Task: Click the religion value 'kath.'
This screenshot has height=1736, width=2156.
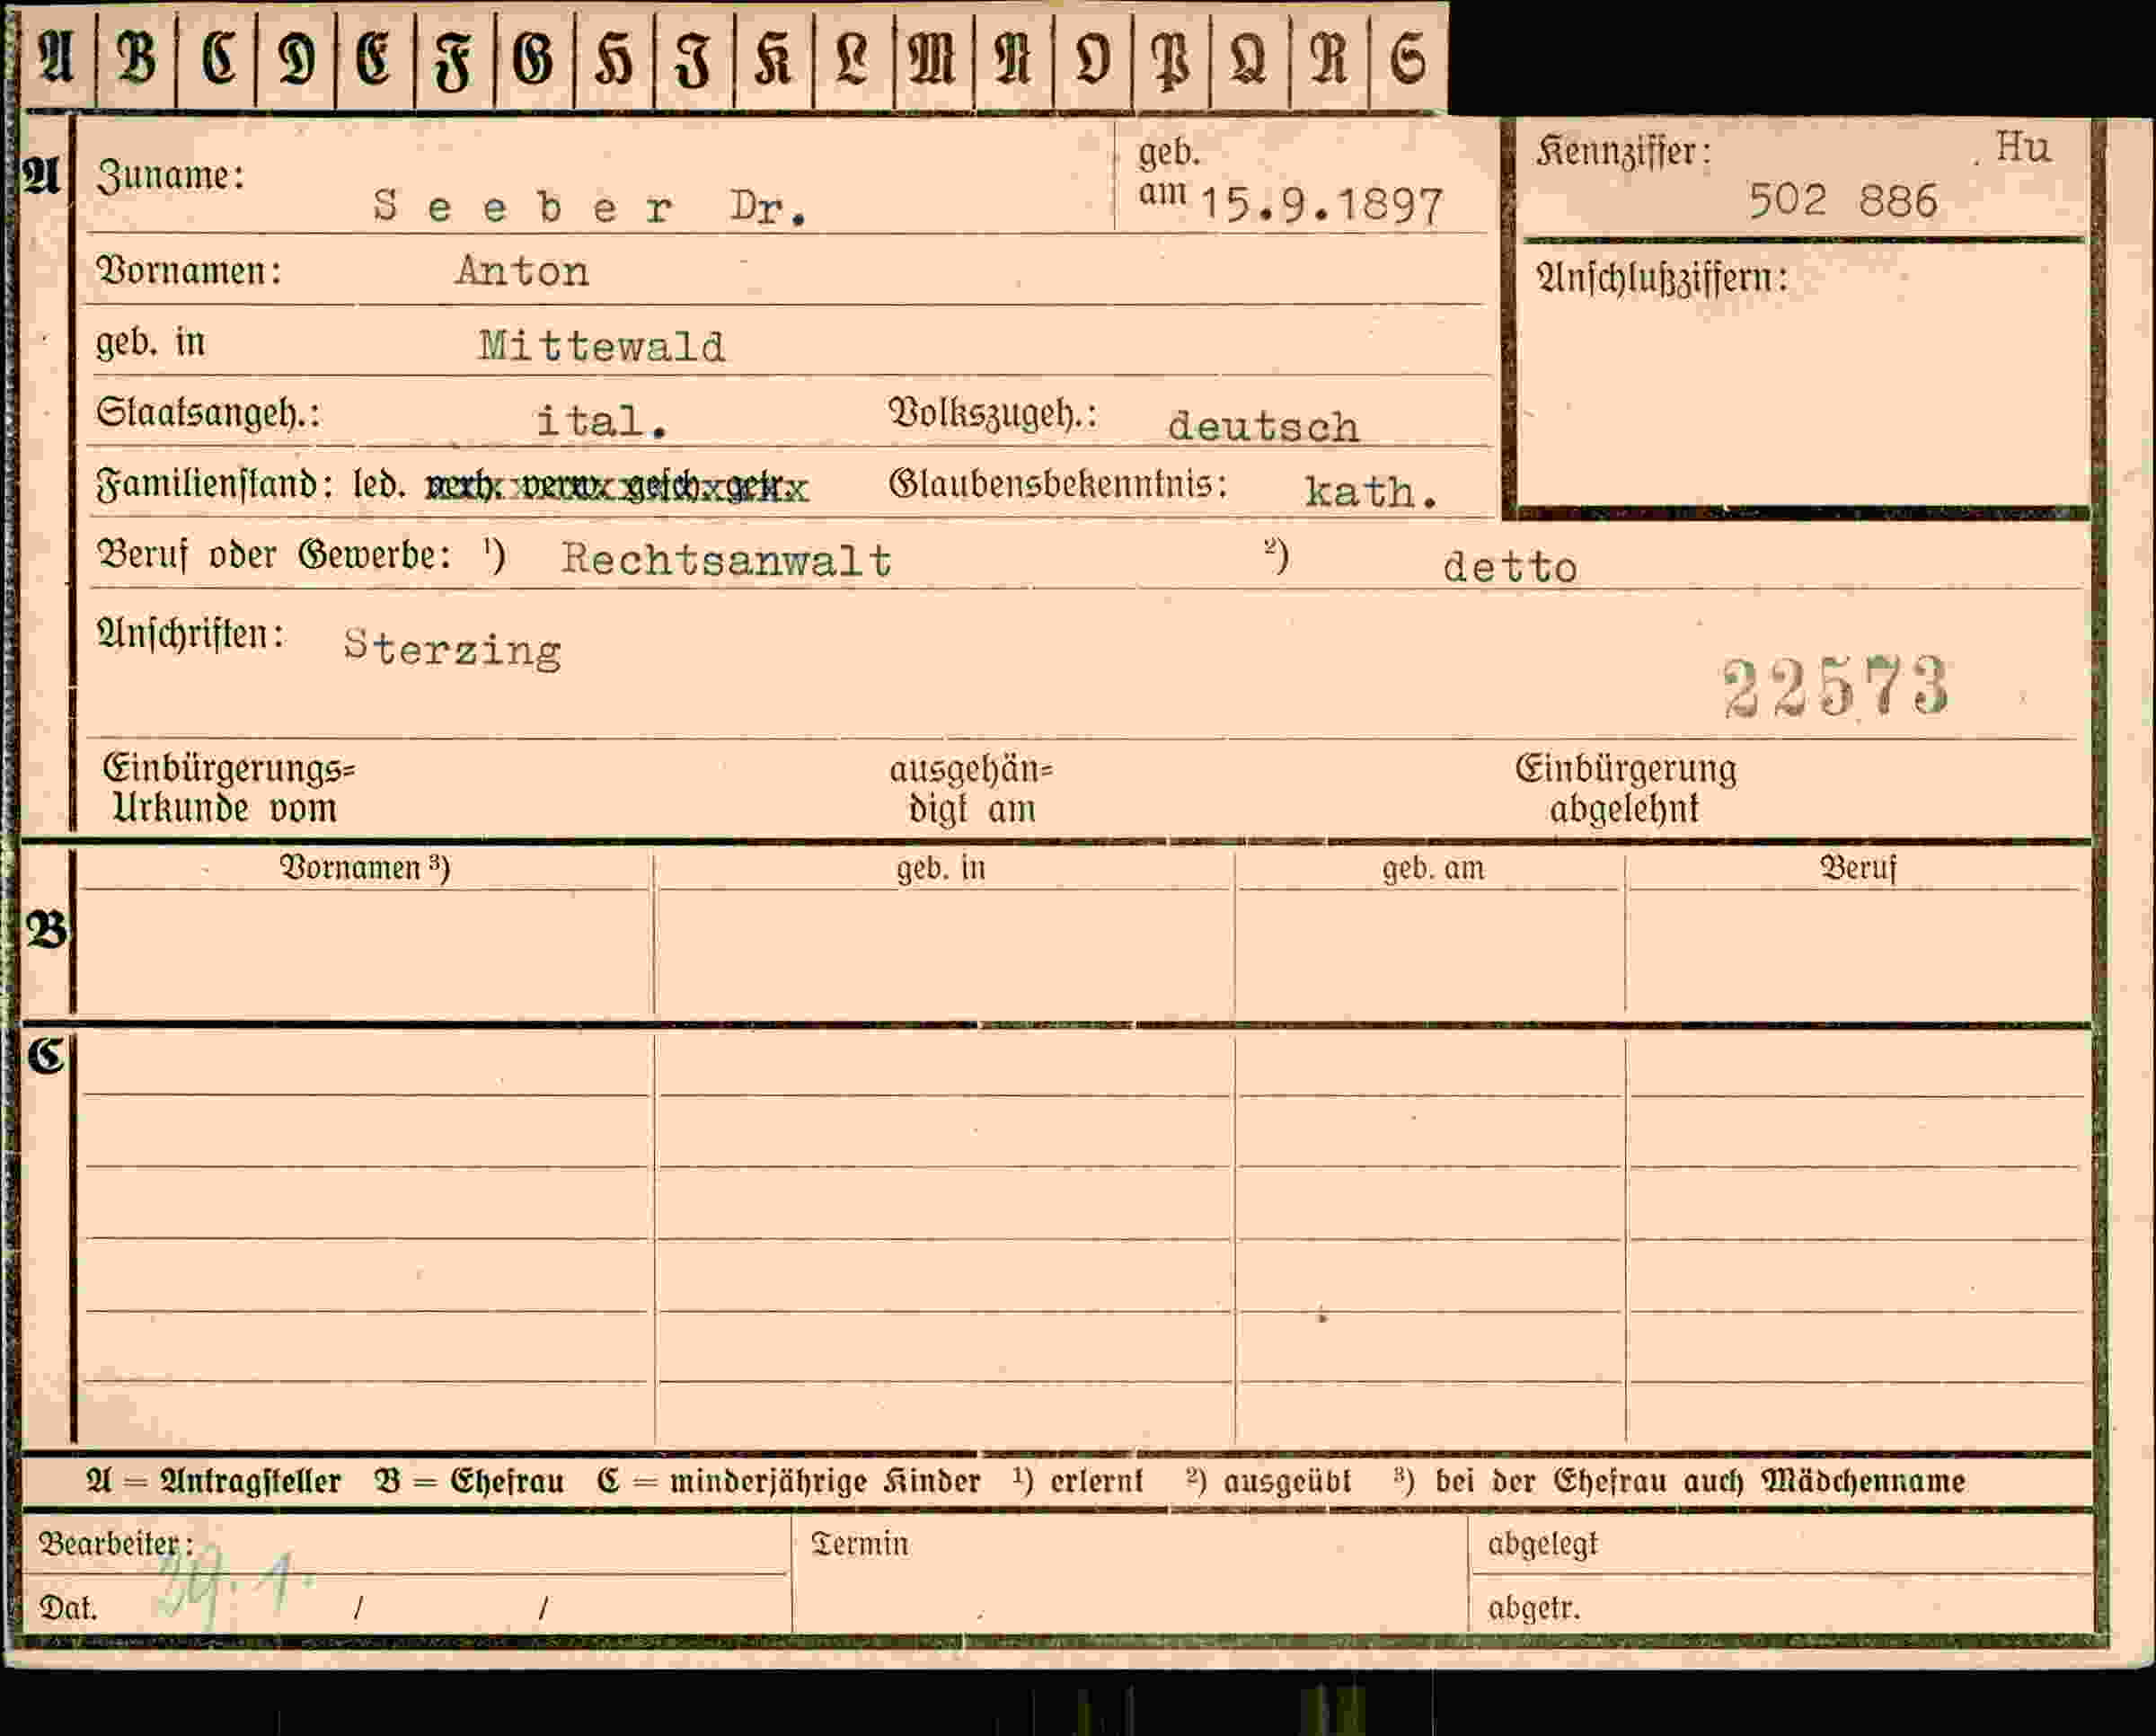Action: (1371, 492)
